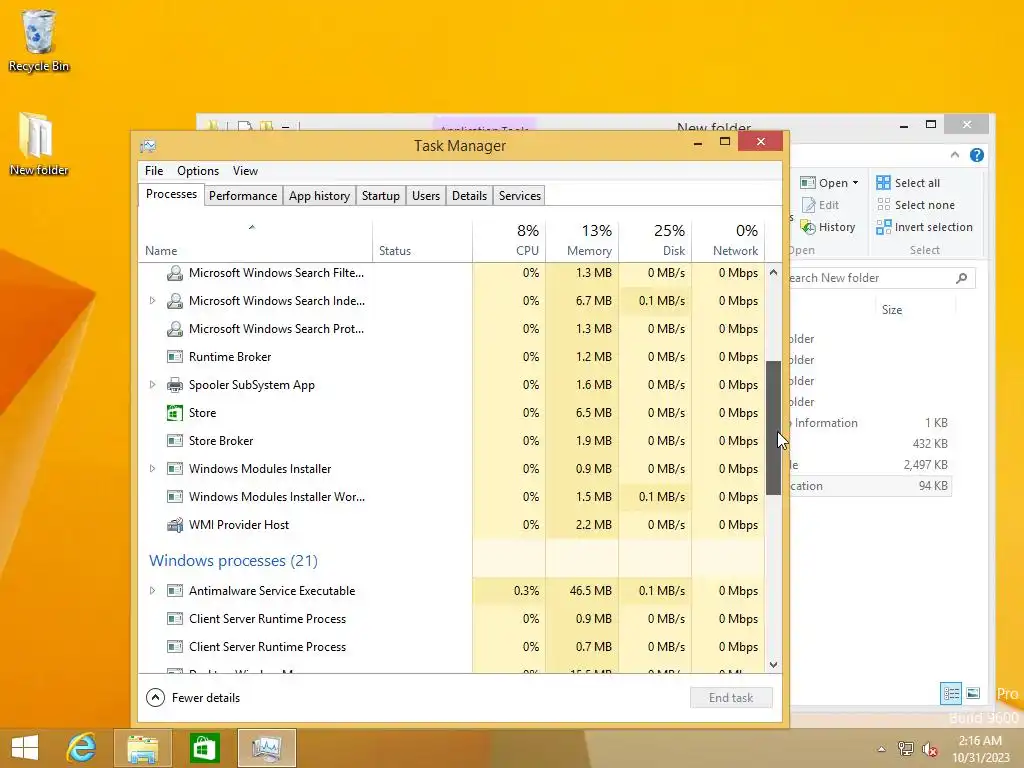Screen dimensions: 1024x768
Task: Open the Recycle Bin desktop icon
Action: (x=39, y=39)
